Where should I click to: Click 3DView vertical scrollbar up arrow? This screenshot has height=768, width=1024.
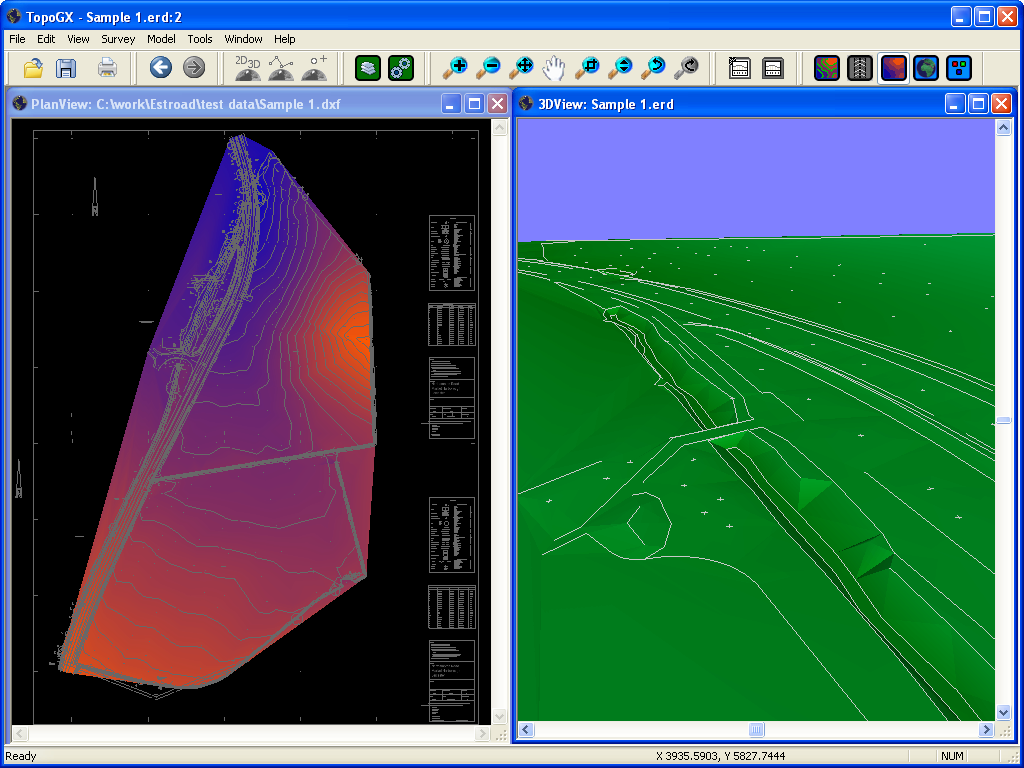pos(1004,127)
